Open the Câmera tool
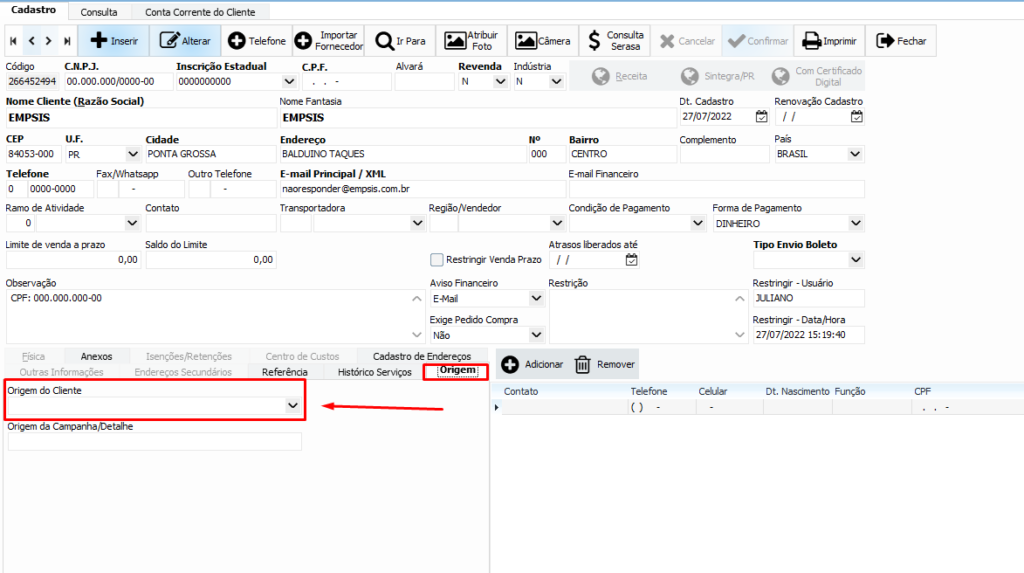The height and width of the screenshot is (573, 1024). (x=526, y=41)
